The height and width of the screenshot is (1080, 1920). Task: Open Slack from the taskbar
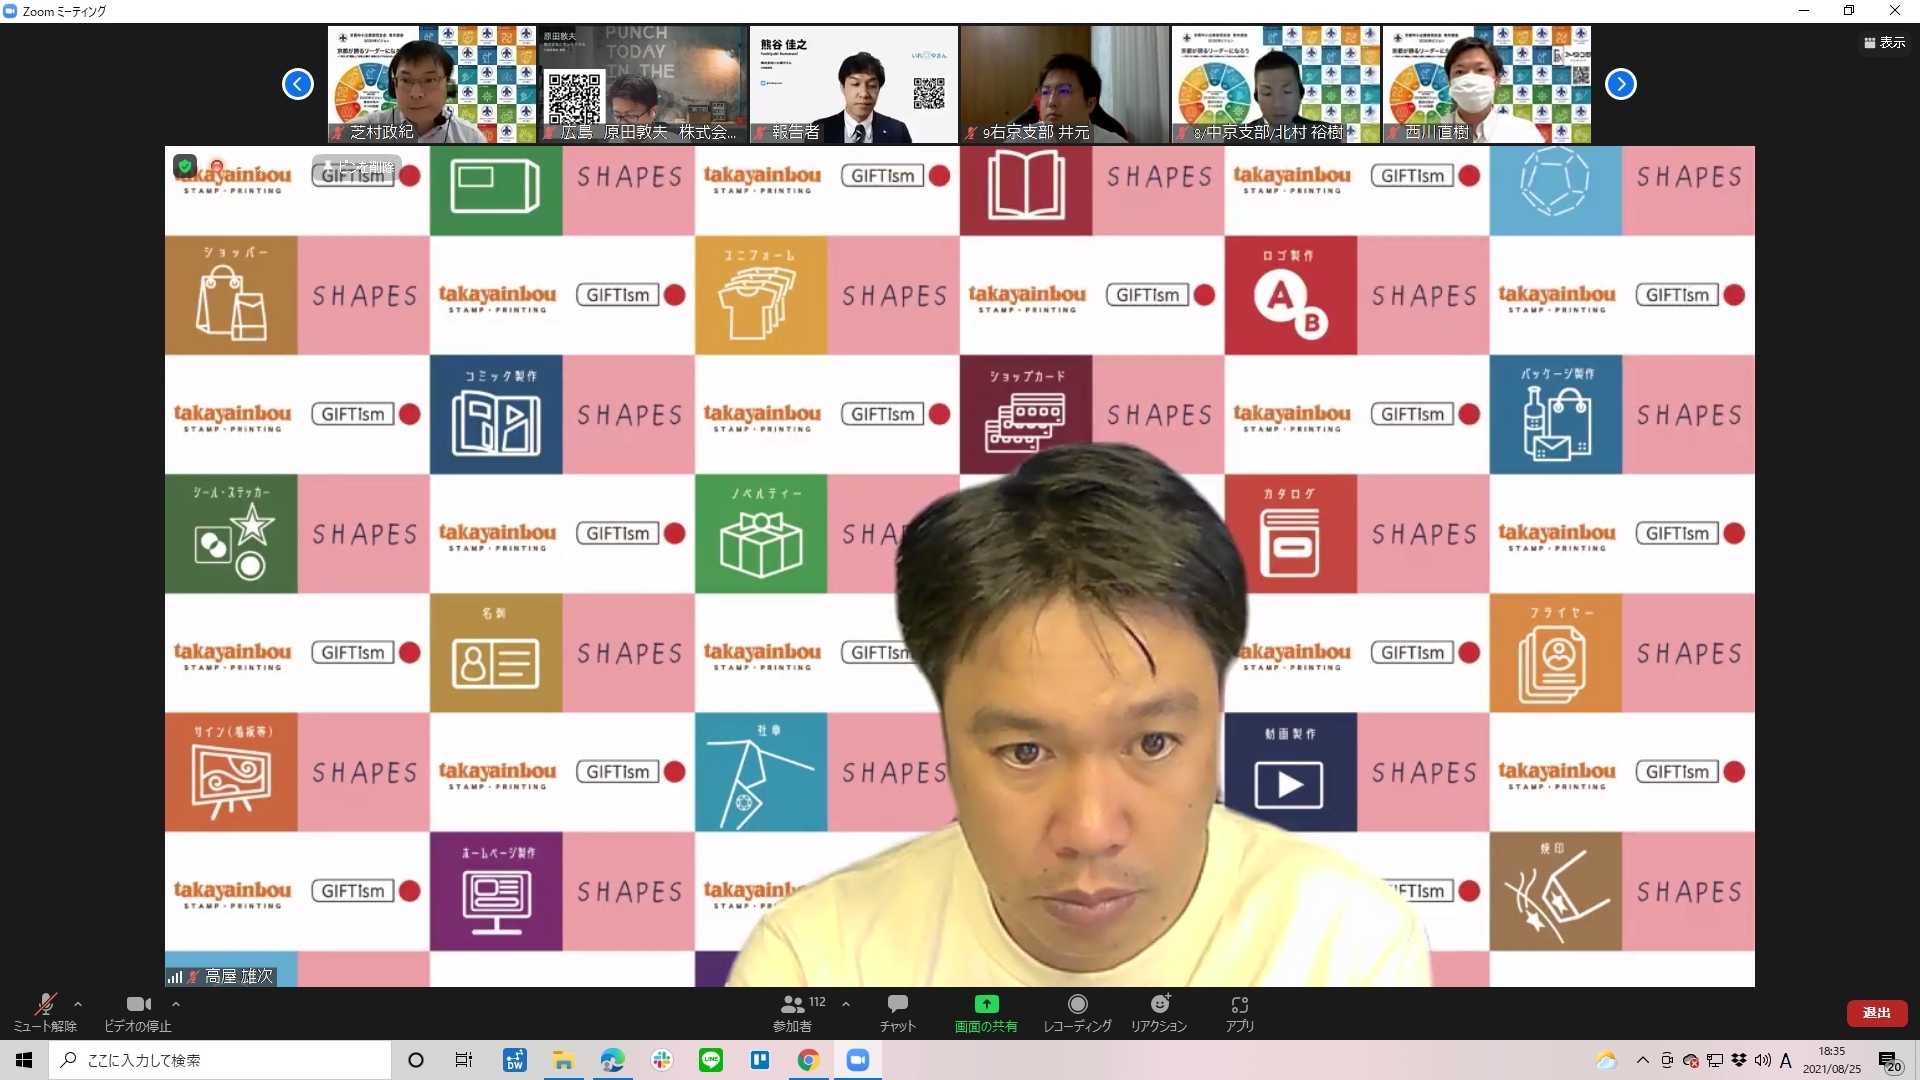click(x=661, y=1060)
